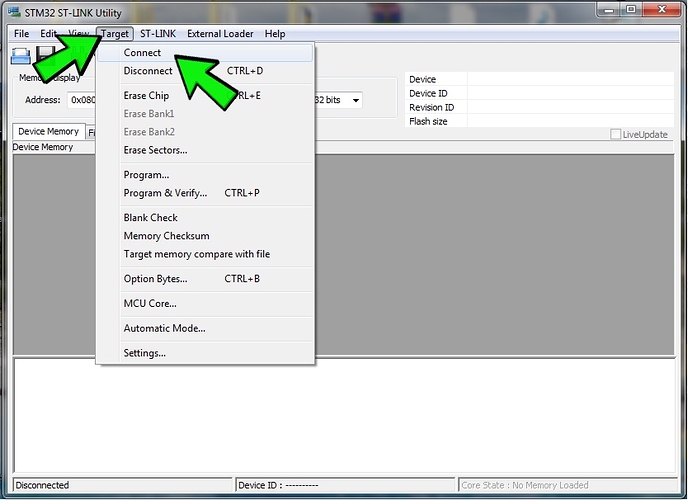Click Memory Checksum menu item
This screenshot has height=500, width=688.
click(205, 236)
